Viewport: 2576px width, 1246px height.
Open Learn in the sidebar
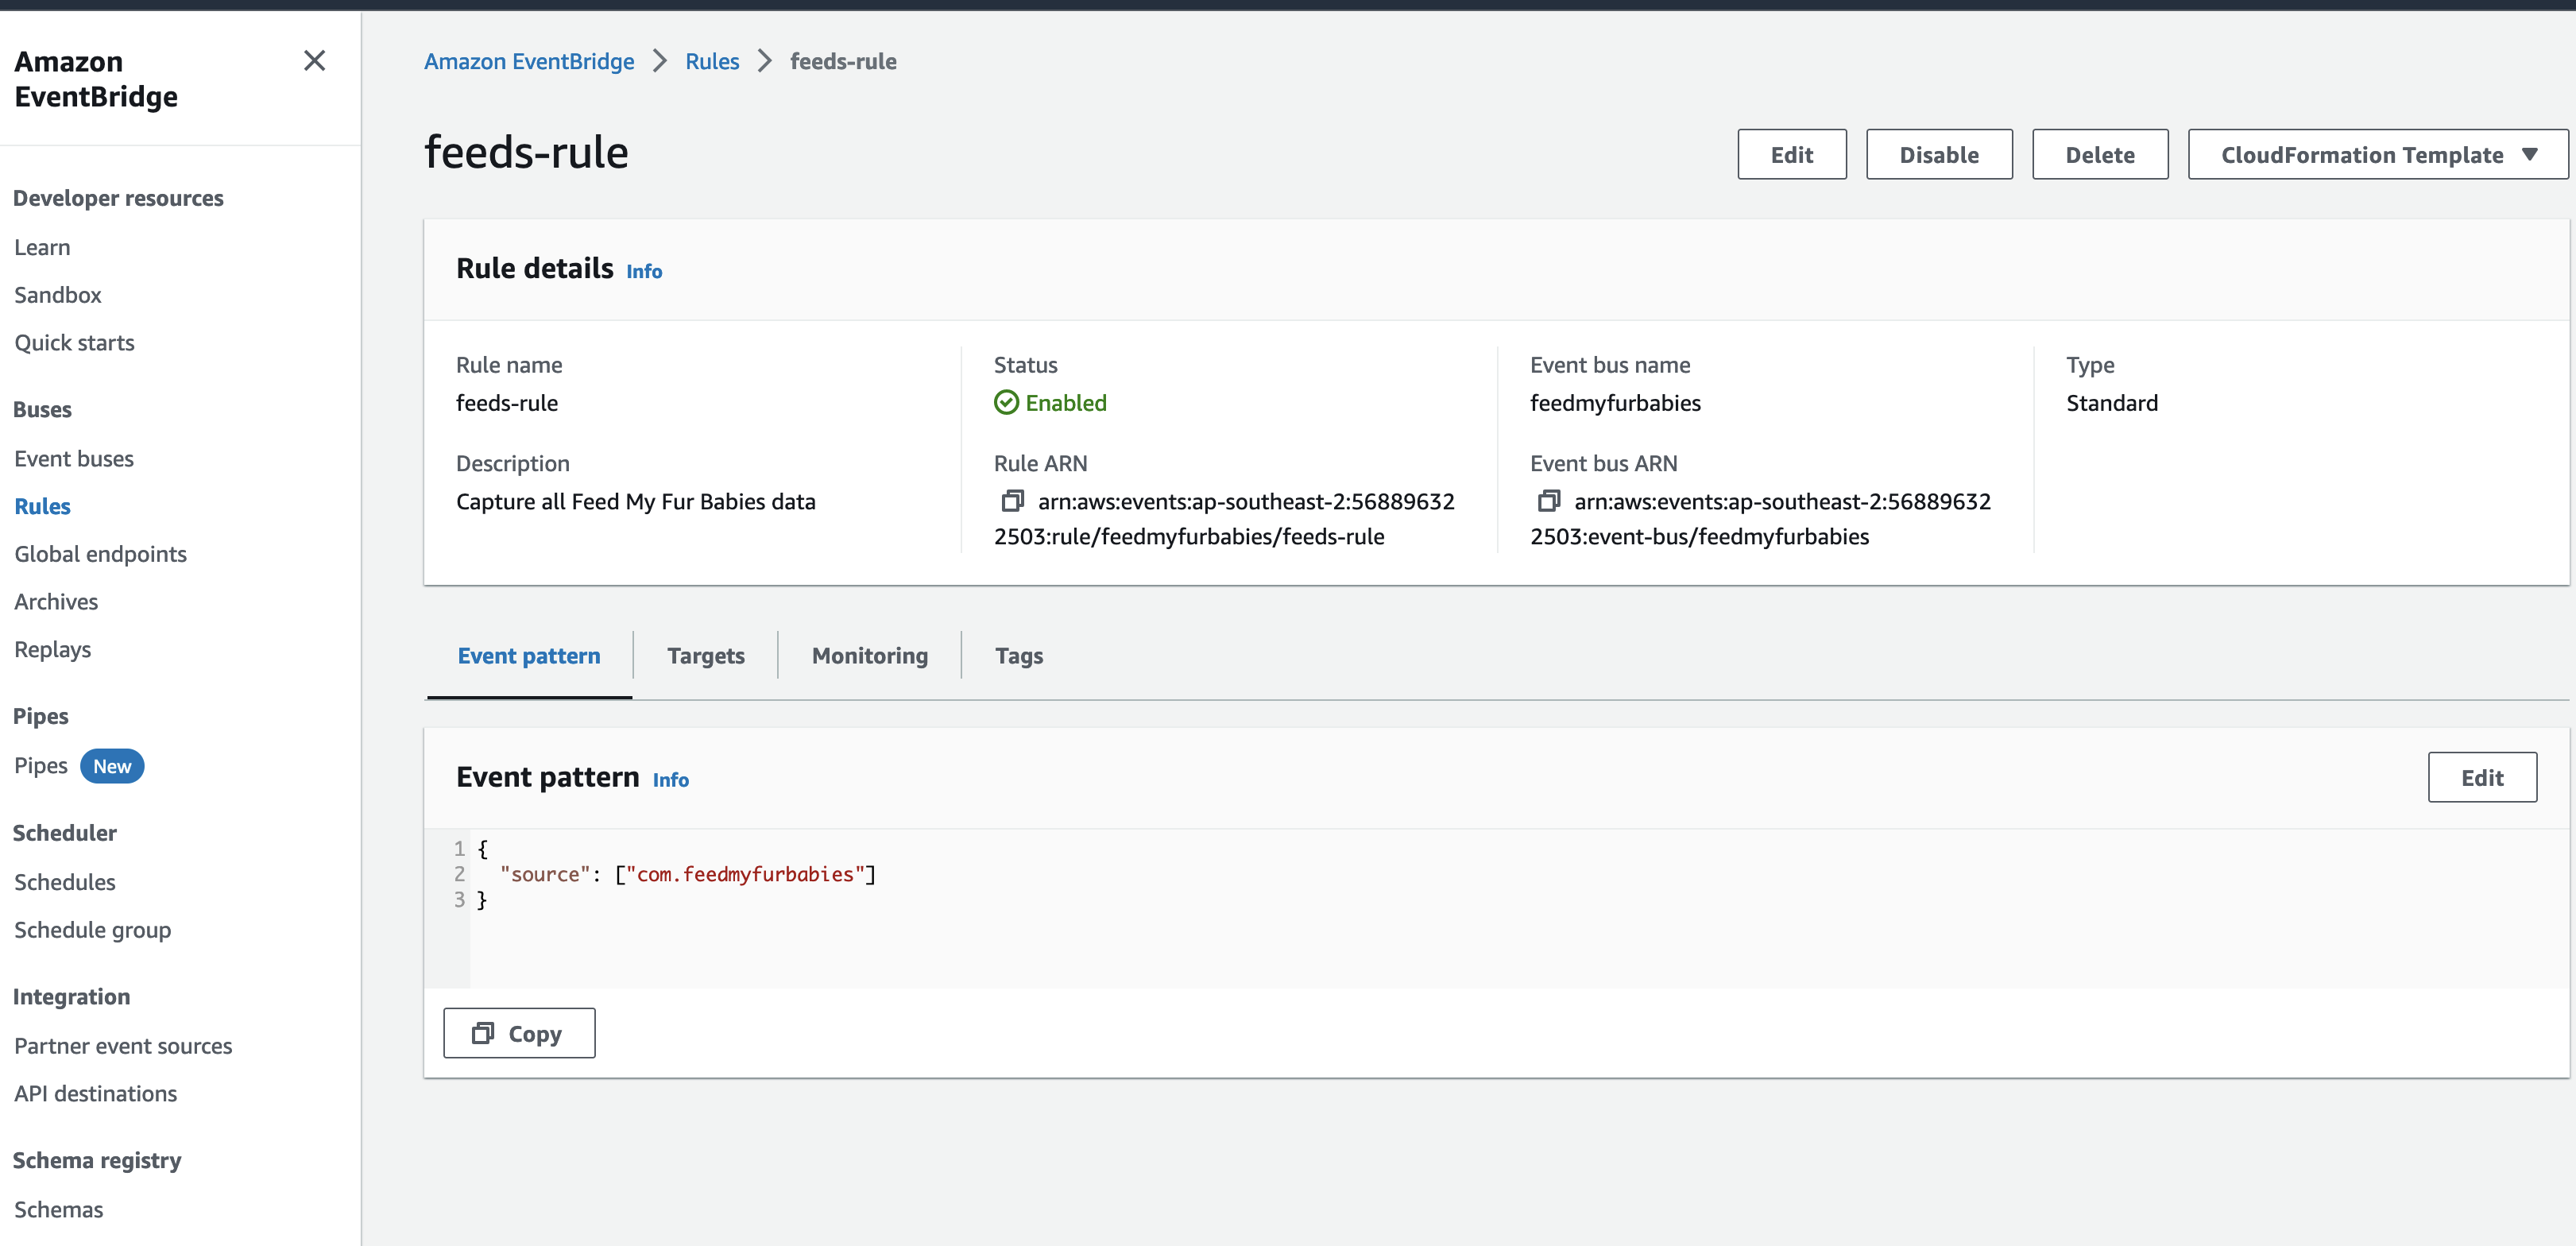click(x=42, y=247)
